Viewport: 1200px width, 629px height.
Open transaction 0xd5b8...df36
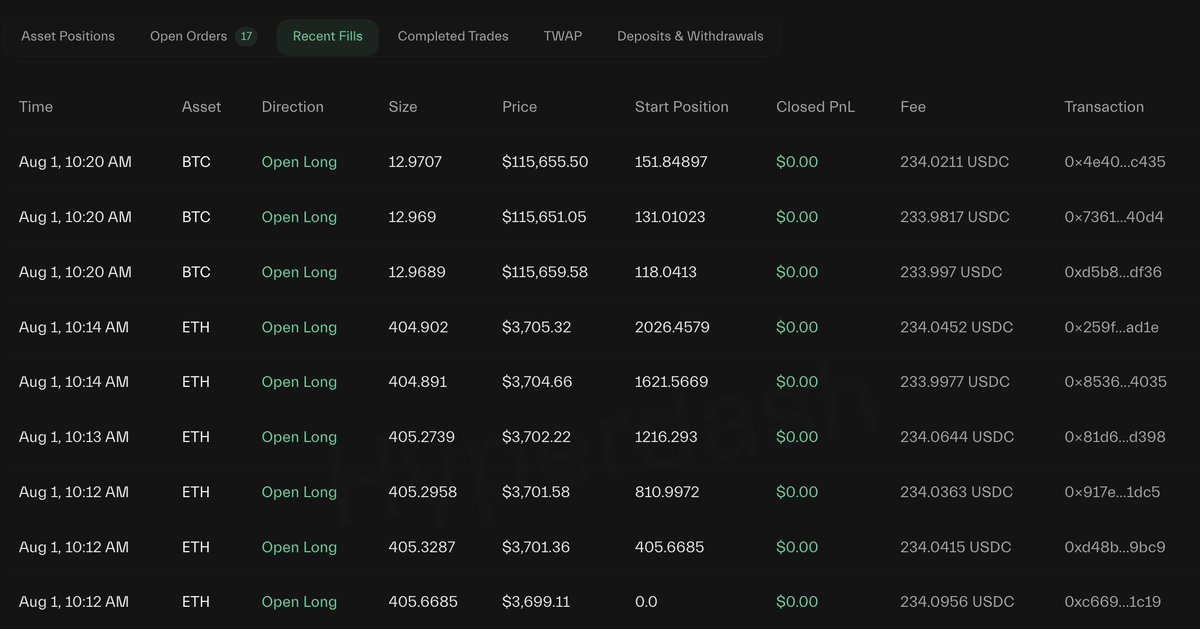tap(1113, 272)
